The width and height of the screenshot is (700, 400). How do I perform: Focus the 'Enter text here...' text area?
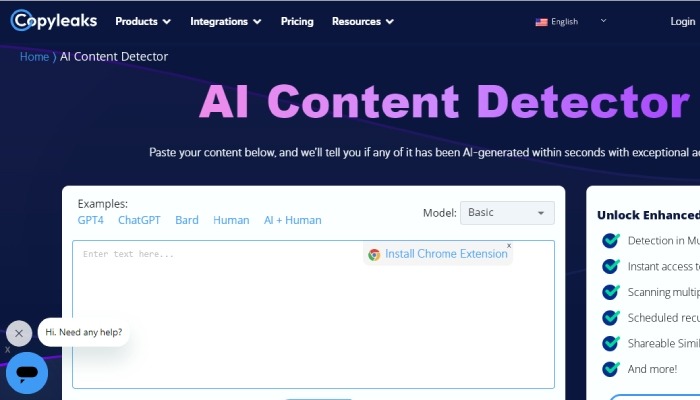(x=313, y=315)
